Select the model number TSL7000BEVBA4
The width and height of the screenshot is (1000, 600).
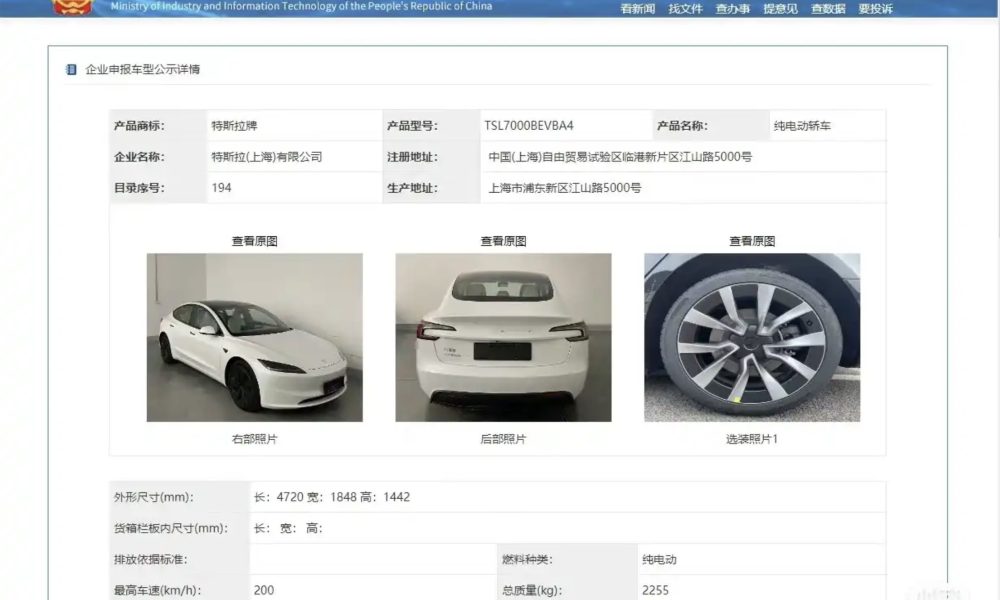529,126
